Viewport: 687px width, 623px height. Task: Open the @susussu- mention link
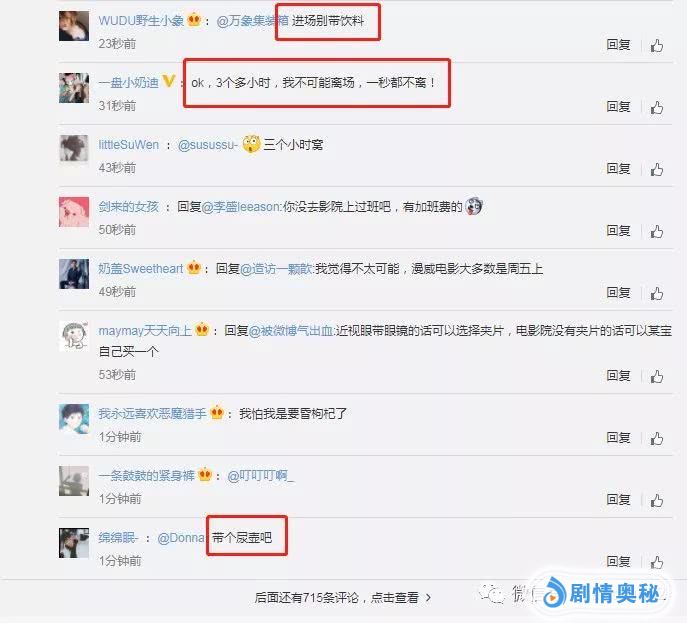click(208, 145)
